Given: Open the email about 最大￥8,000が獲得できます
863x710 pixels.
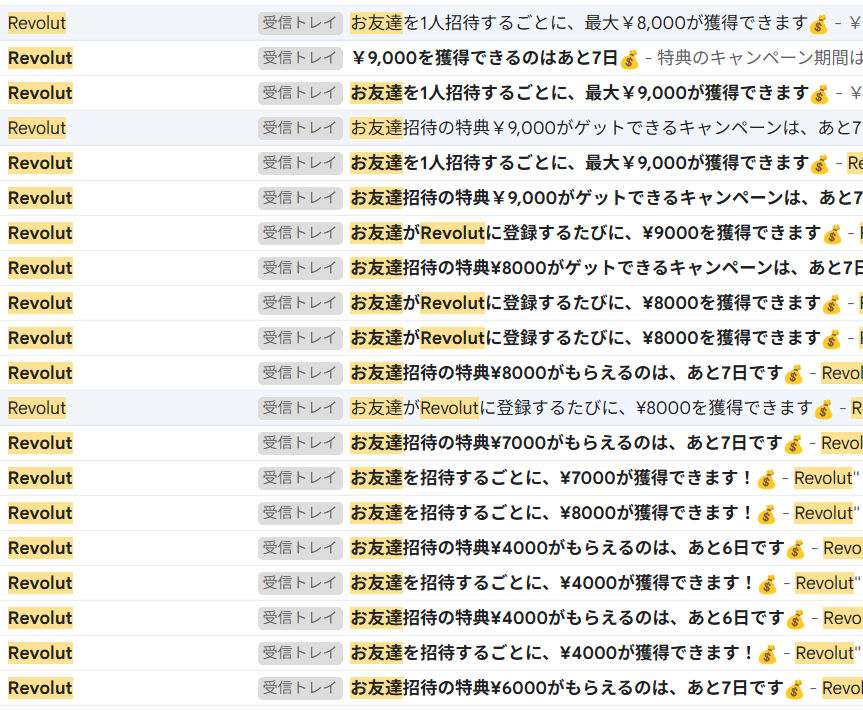Looking at the screenshot, I should pyautogui.click(x=578, y=23).
